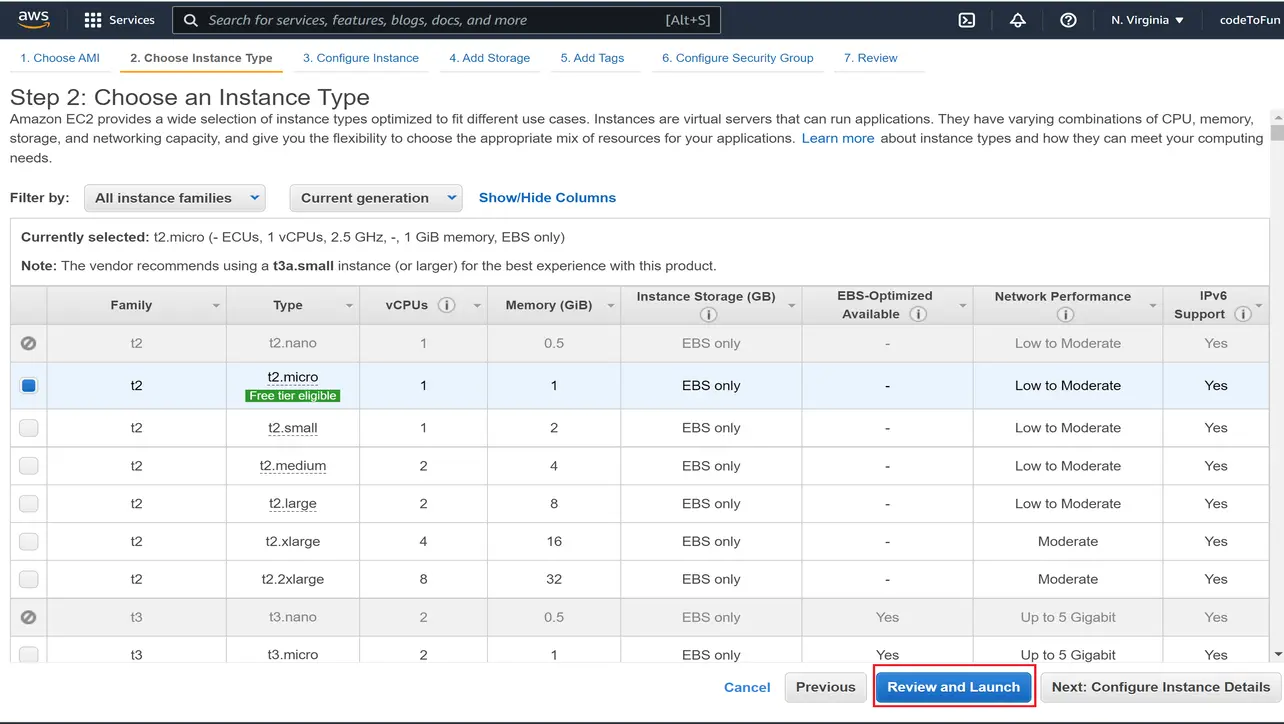The image size is (1284, 724).
Task: Open the EBS-Optimized Available column sort arrow
Action: [x=963, y=306]
